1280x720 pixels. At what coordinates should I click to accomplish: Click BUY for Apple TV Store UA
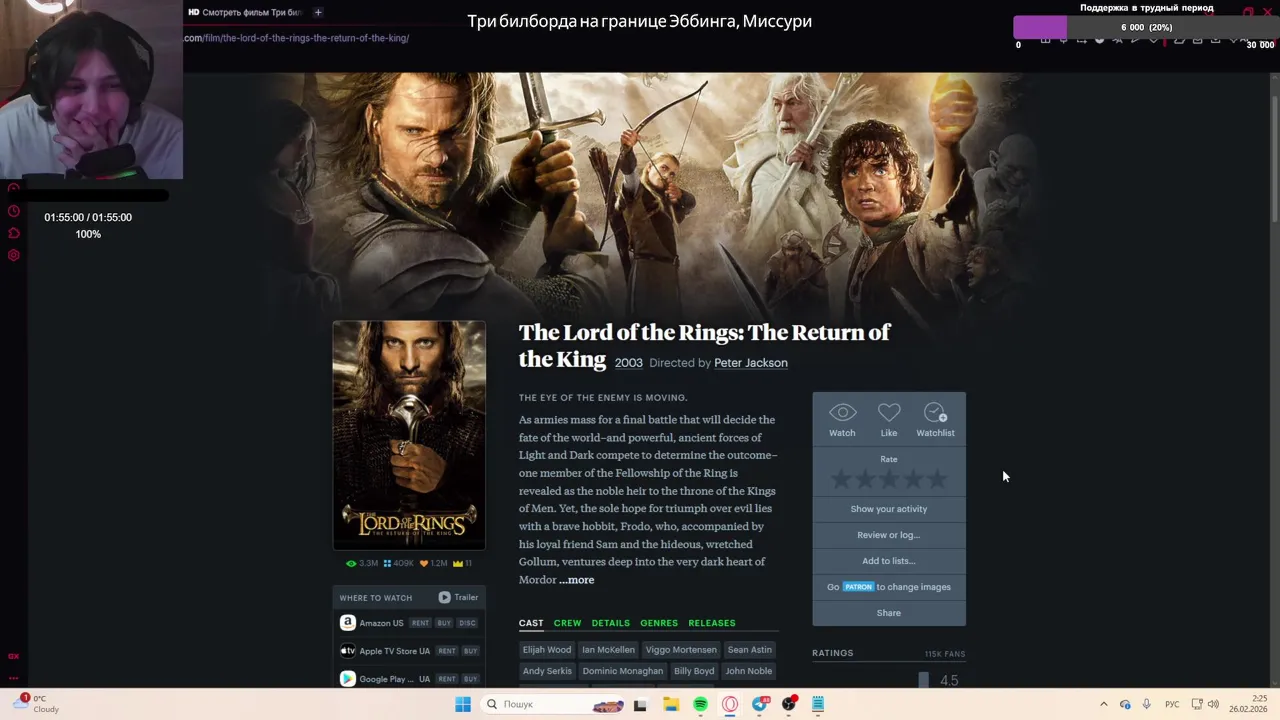tap(470, 651)
